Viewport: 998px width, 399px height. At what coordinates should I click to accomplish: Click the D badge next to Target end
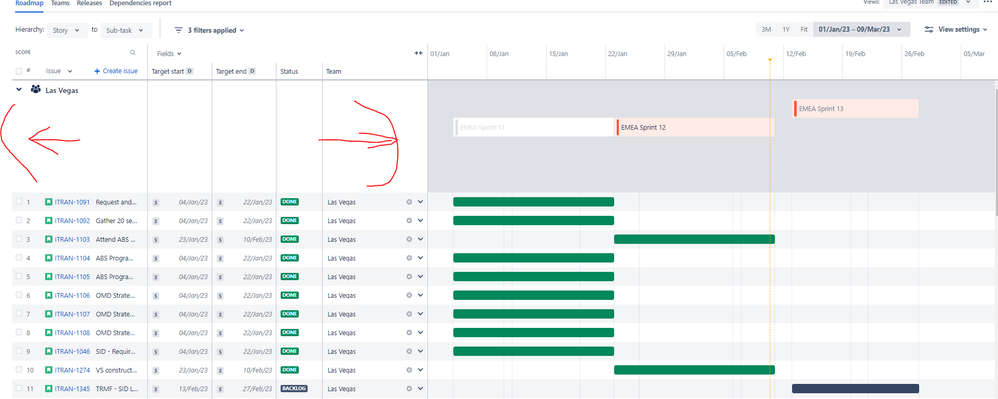point(252,71)
